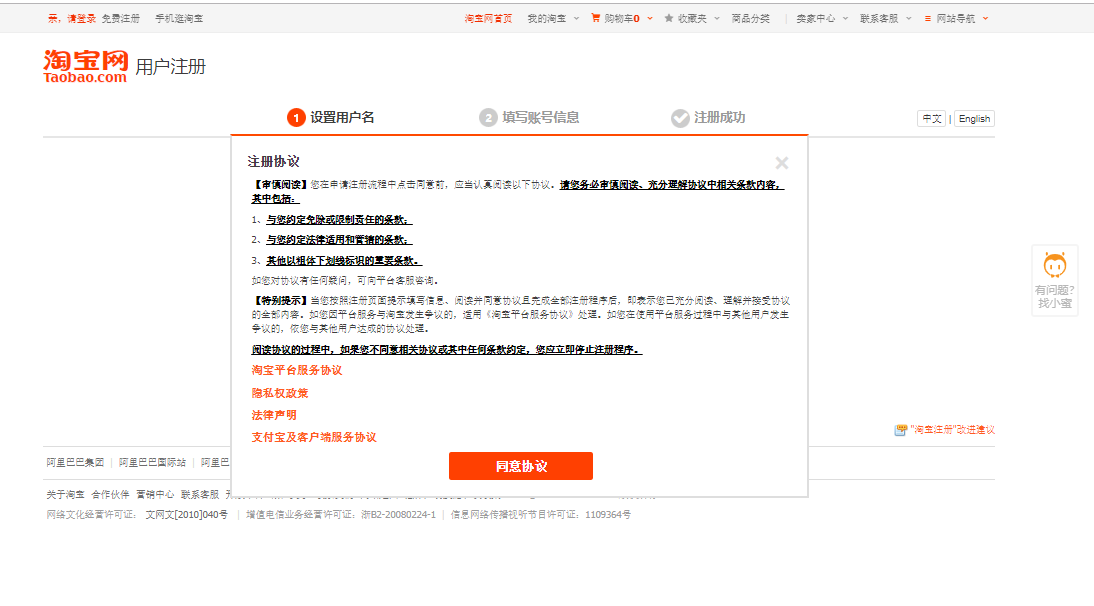
Task: Click 合作伙伴 footer link
Action: 110,494
